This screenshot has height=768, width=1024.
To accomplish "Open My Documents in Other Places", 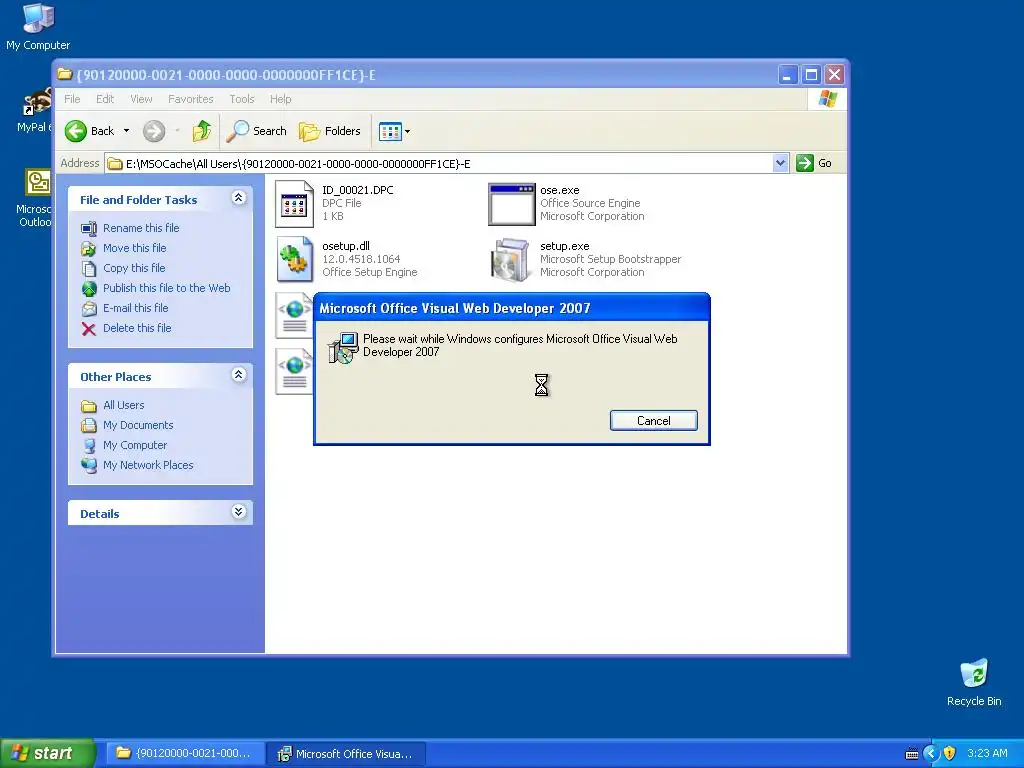I will [x=138, y=425].
